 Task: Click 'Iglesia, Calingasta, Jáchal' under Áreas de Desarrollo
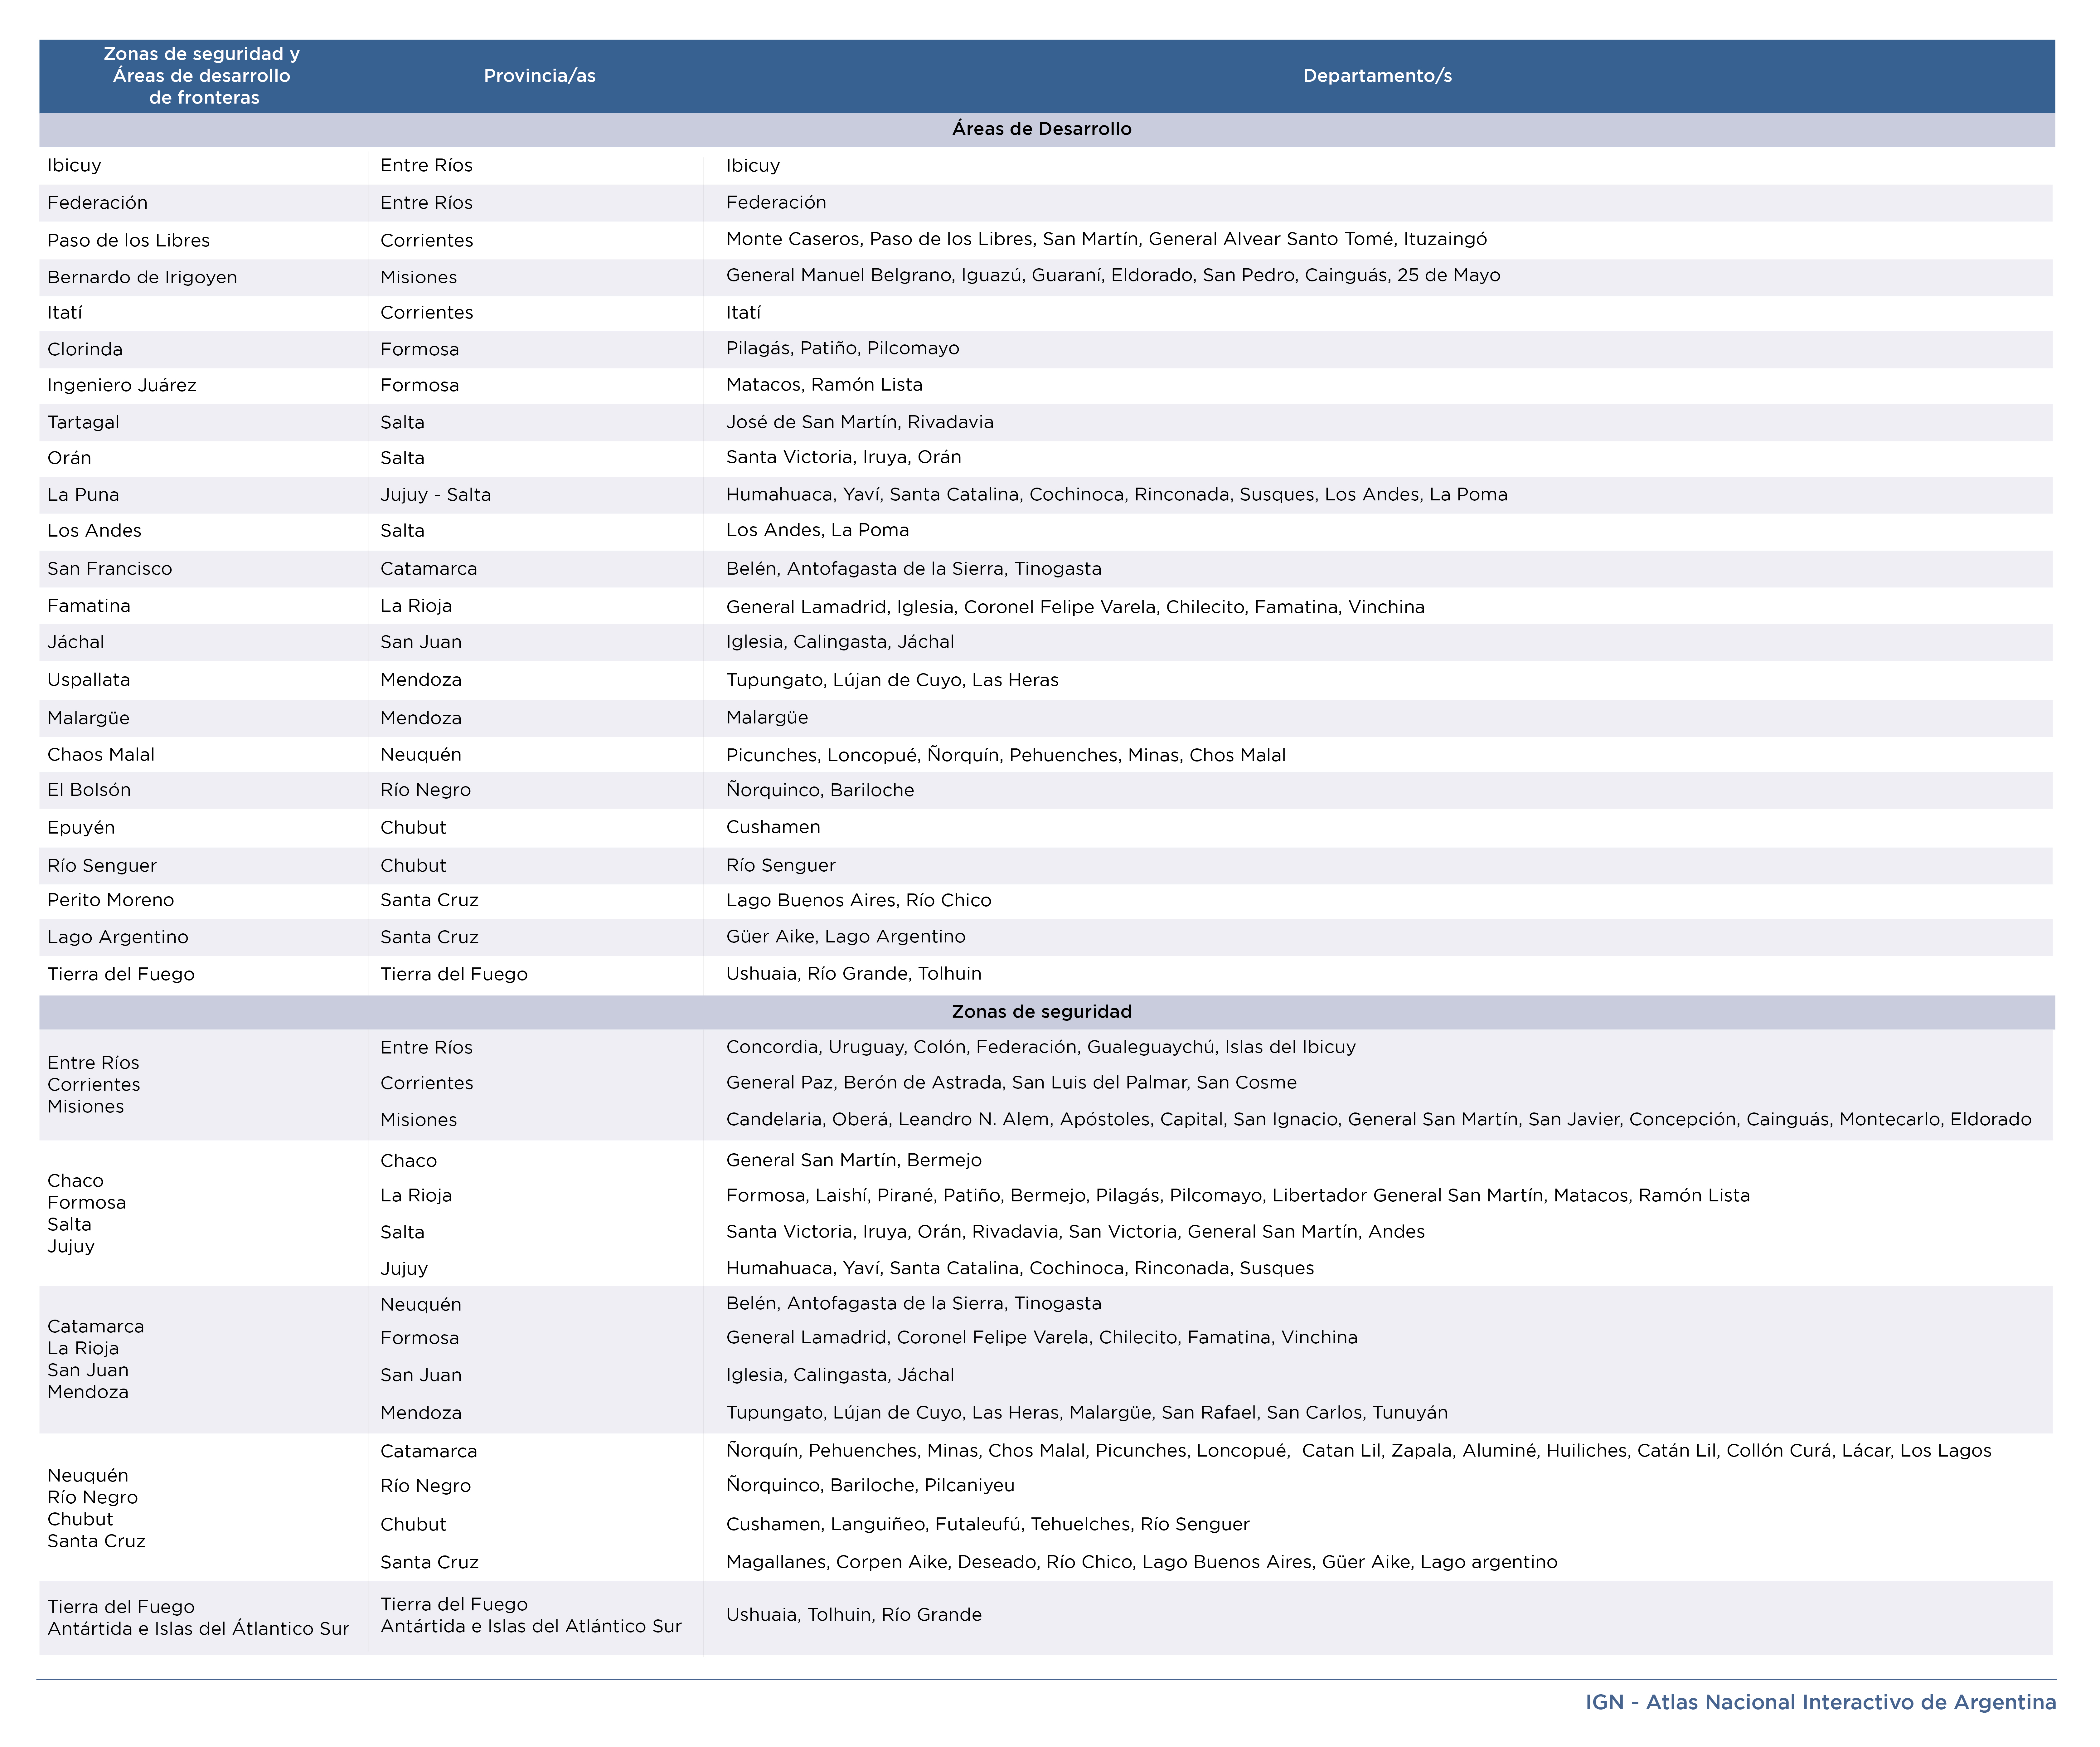(840, 642)
